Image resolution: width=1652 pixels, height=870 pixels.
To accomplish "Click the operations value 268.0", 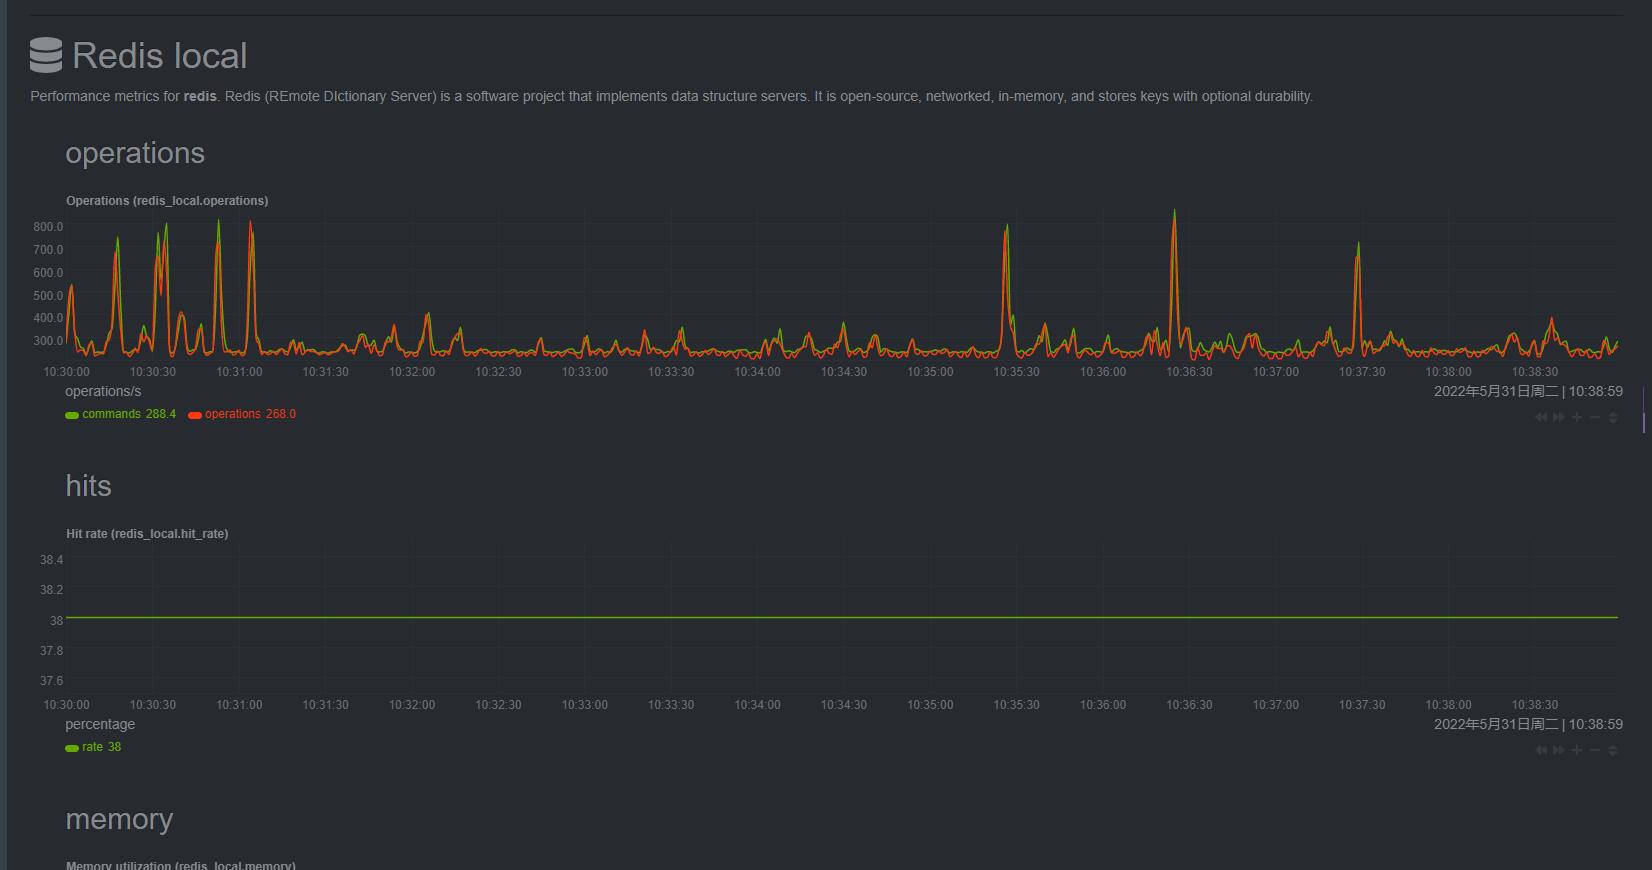I will point(281,414).
